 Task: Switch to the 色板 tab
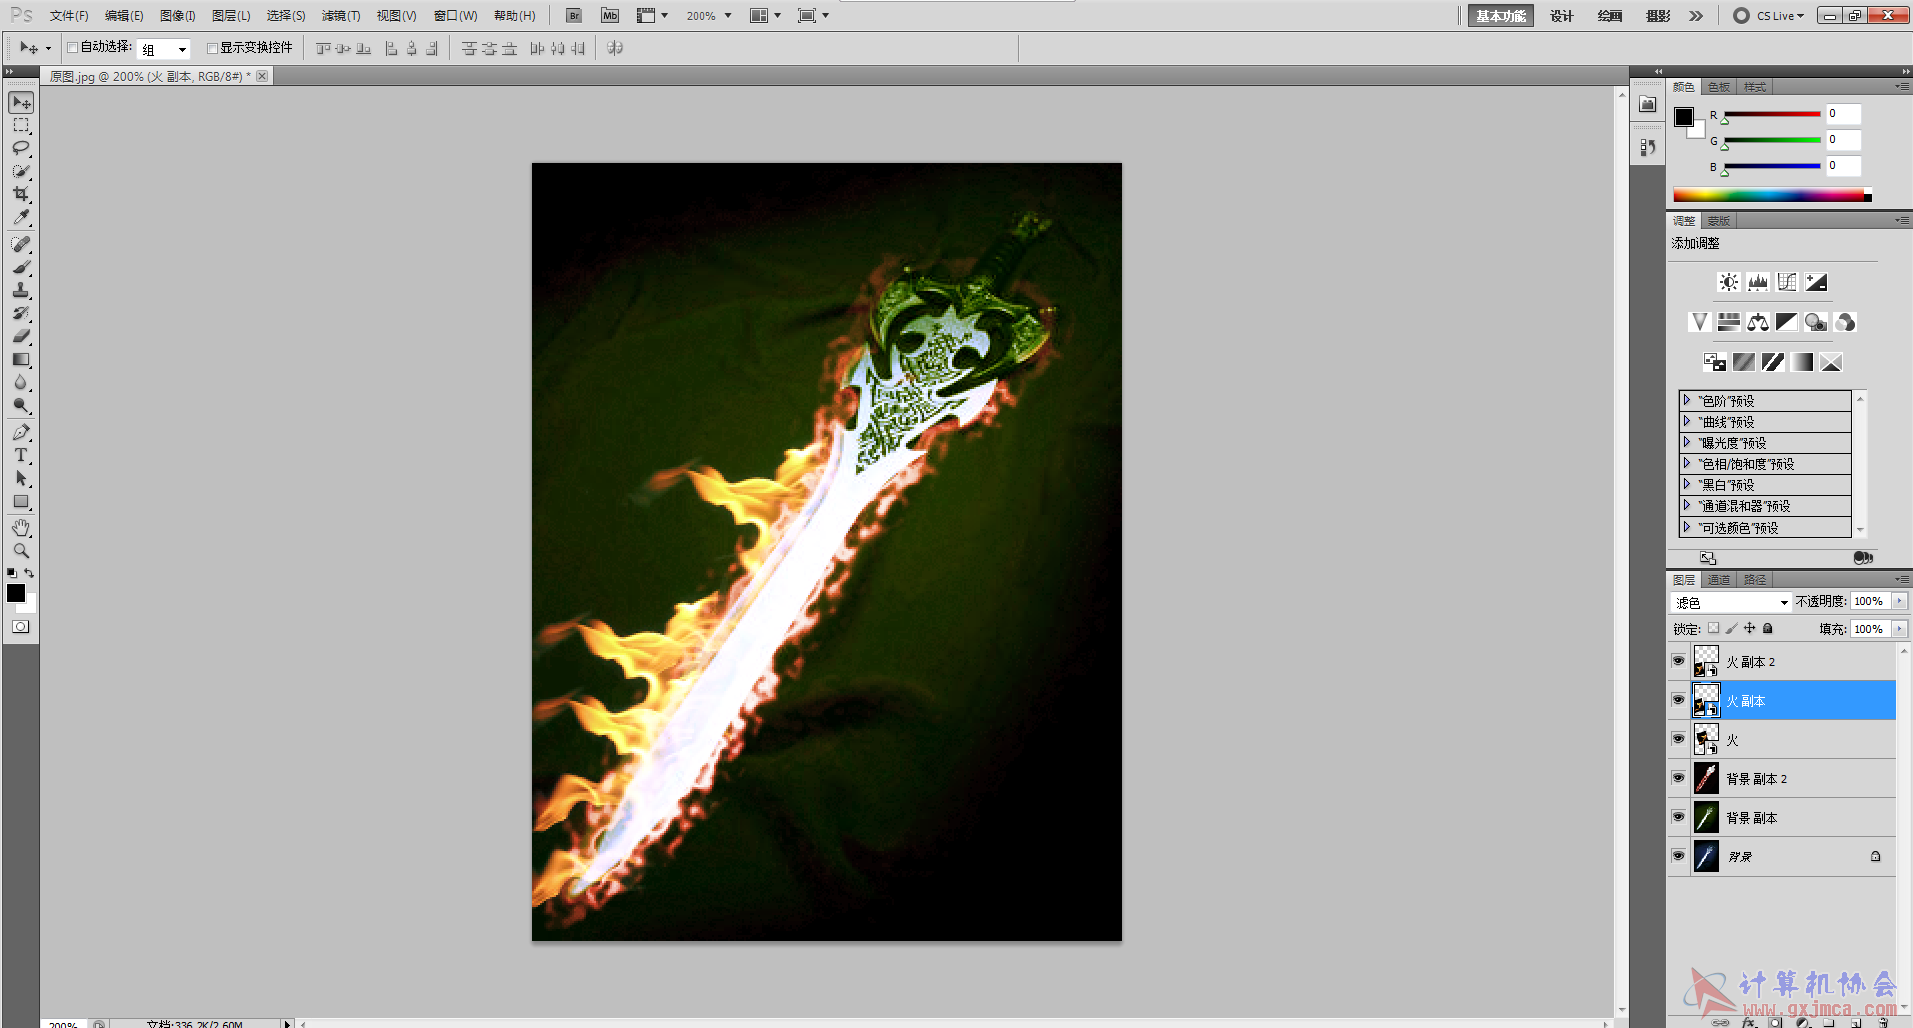tap(1719, 87)
